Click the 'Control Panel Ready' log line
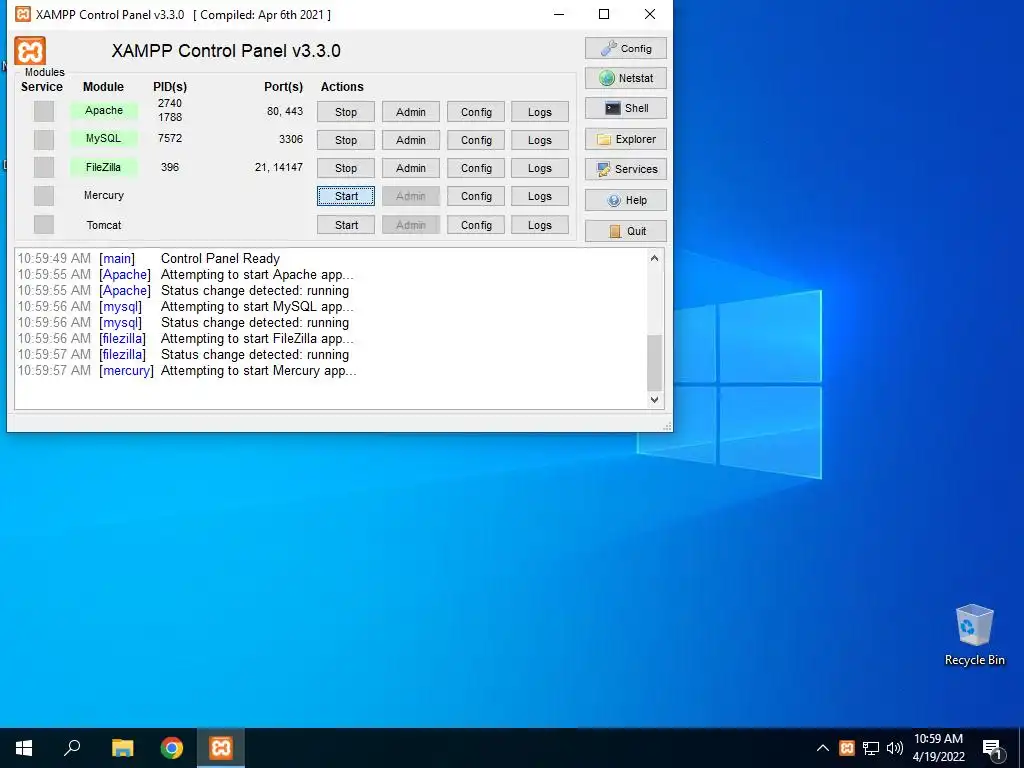Image resolution: width=1024 pixels, height=768 pixels. pos(220,259)
